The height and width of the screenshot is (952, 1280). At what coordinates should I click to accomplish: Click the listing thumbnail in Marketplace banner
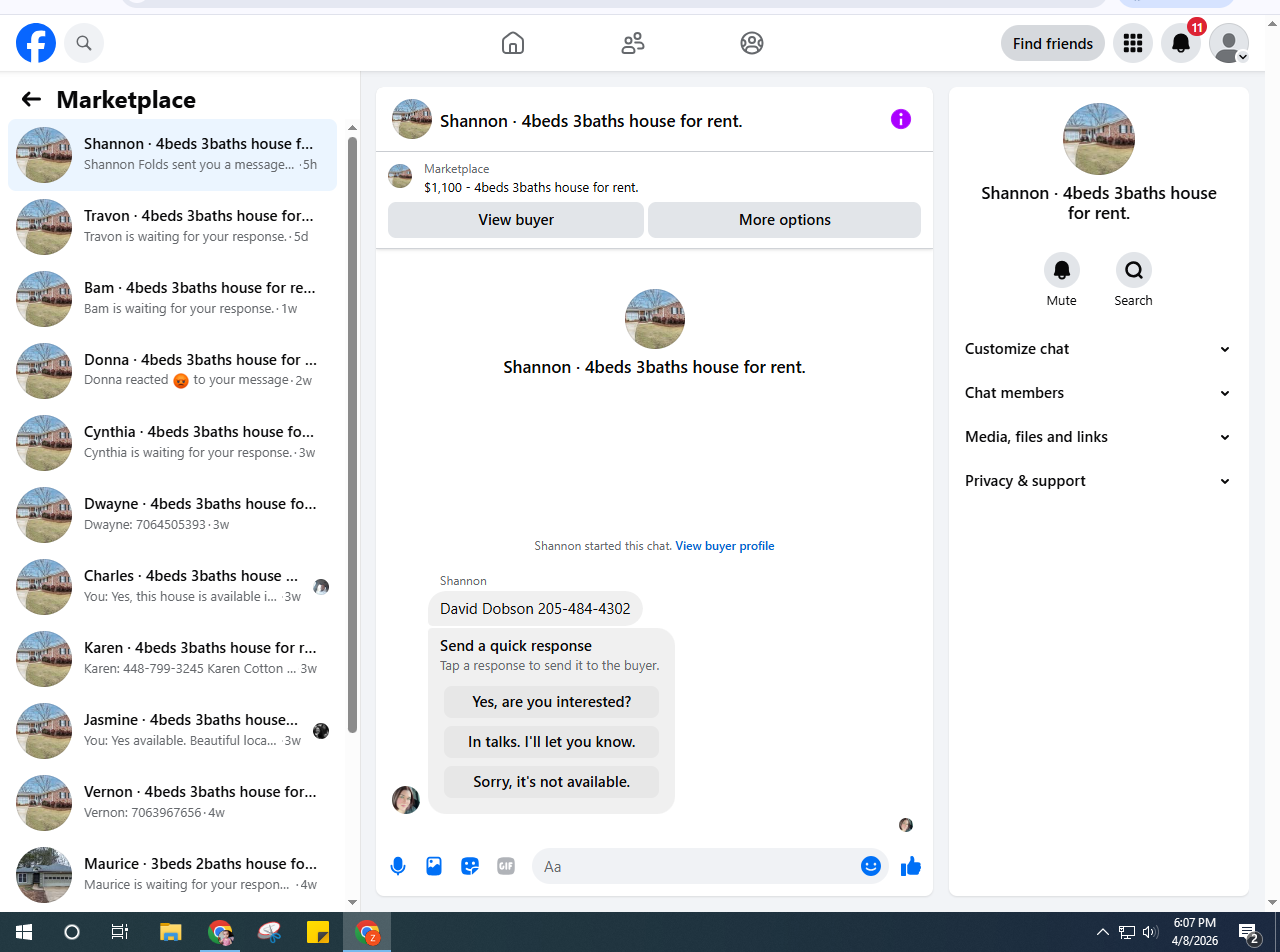tap(400, 176)
